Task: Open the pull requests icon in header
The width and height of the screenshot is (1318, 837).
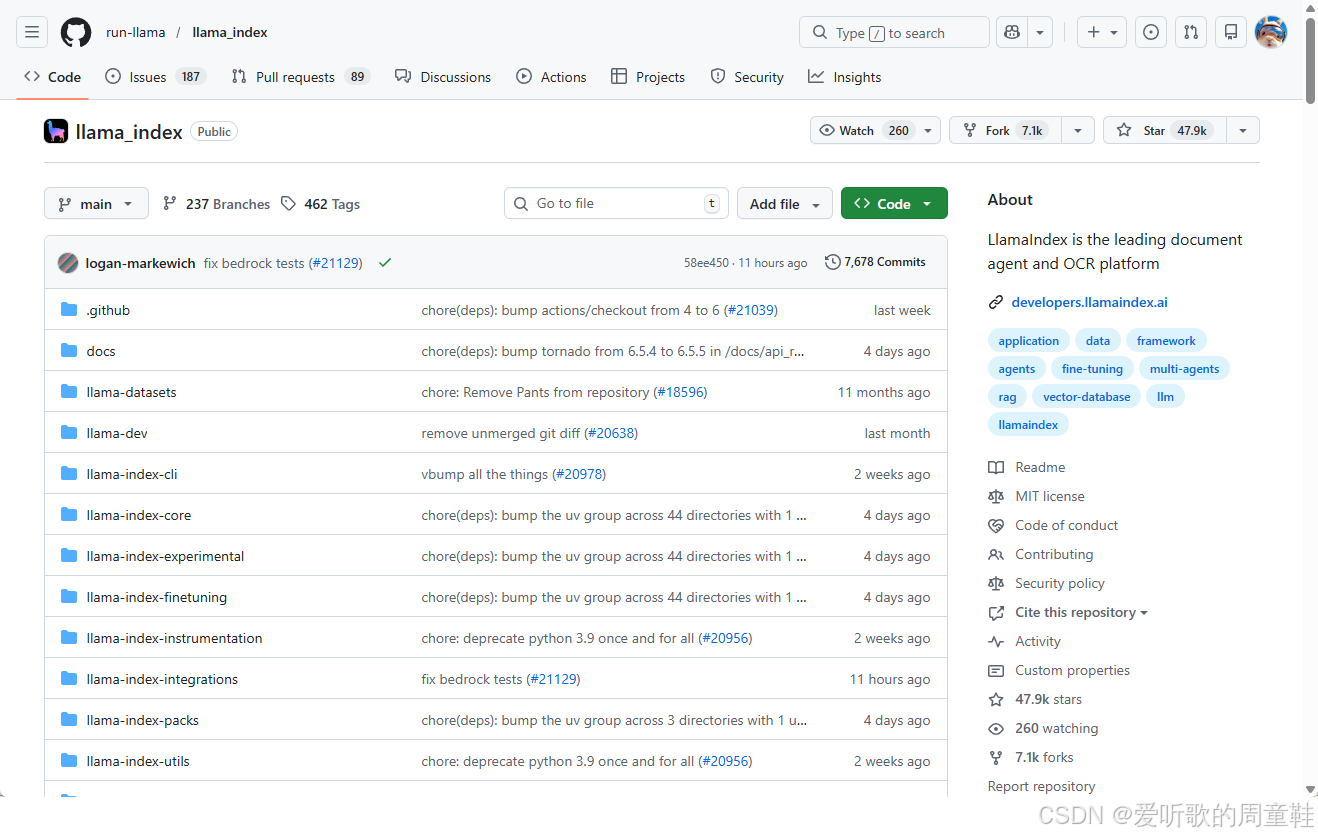Action: point(1191,32)
